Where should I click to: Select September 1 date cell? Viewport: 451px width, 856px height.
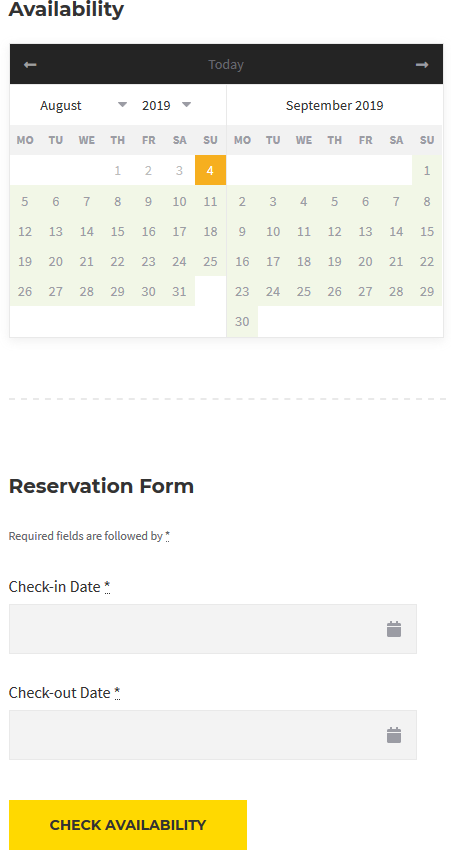pyautogui.click(x=427, y=170)
